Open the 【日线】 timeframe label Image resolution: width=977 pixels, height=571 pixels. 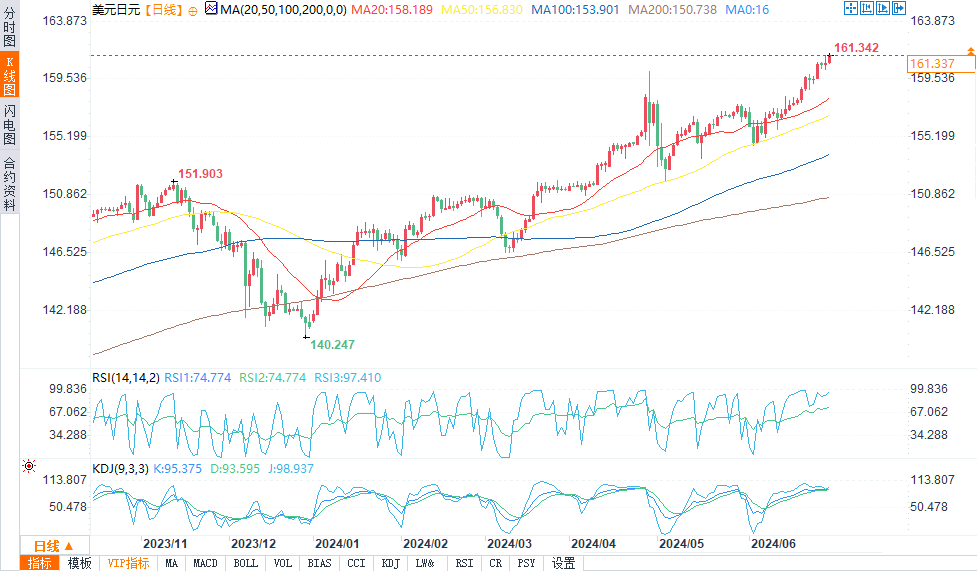[x=164, y=10]
